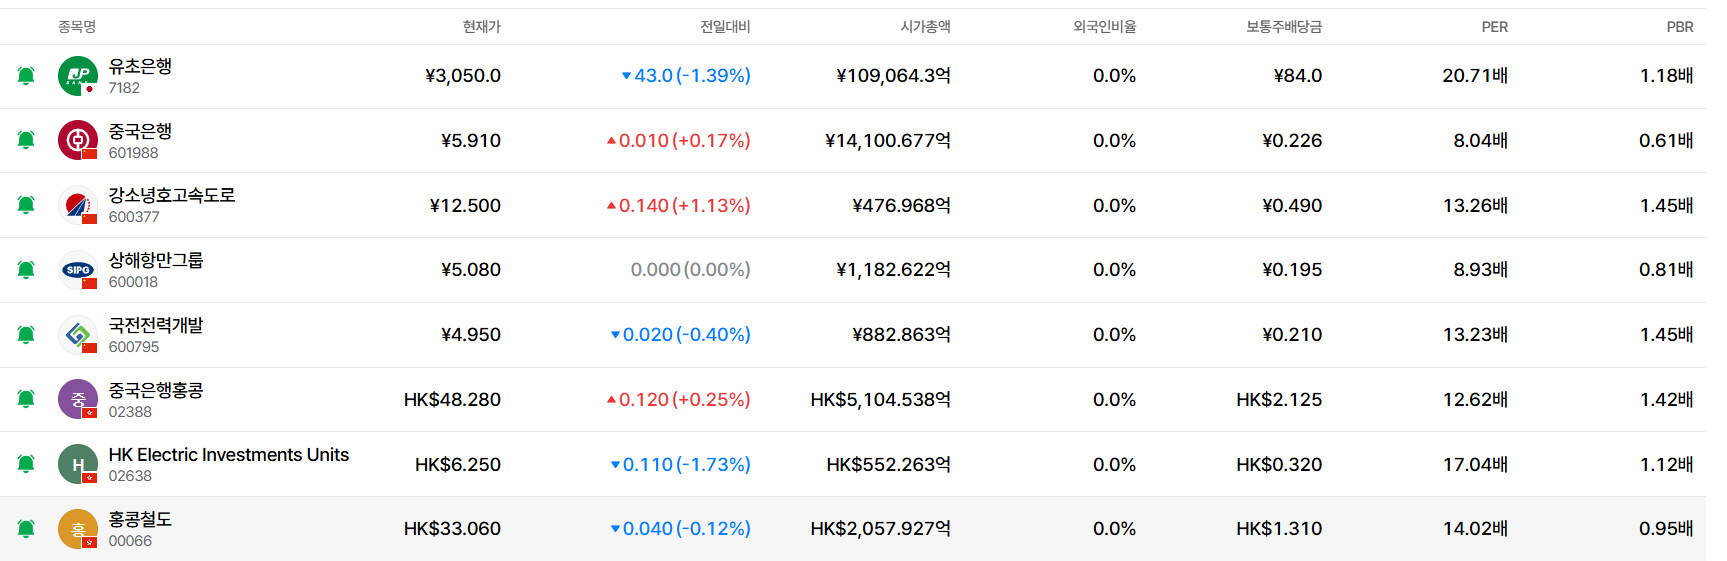Click the market cap ¥109,064.3억
The height and width of the screenshot is (561, 1727).
[x=894, y=76]
